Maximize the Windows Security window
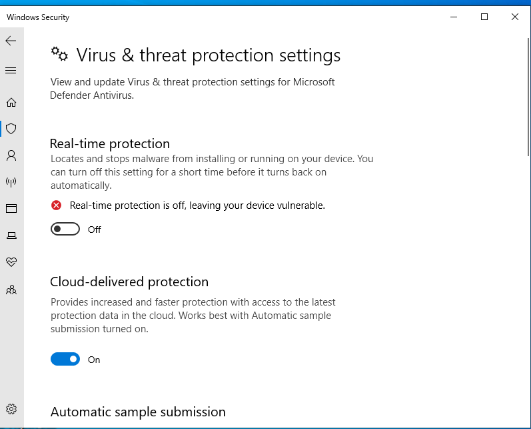The height and width of the screenshot is (429, 531). tap(484, 17)
